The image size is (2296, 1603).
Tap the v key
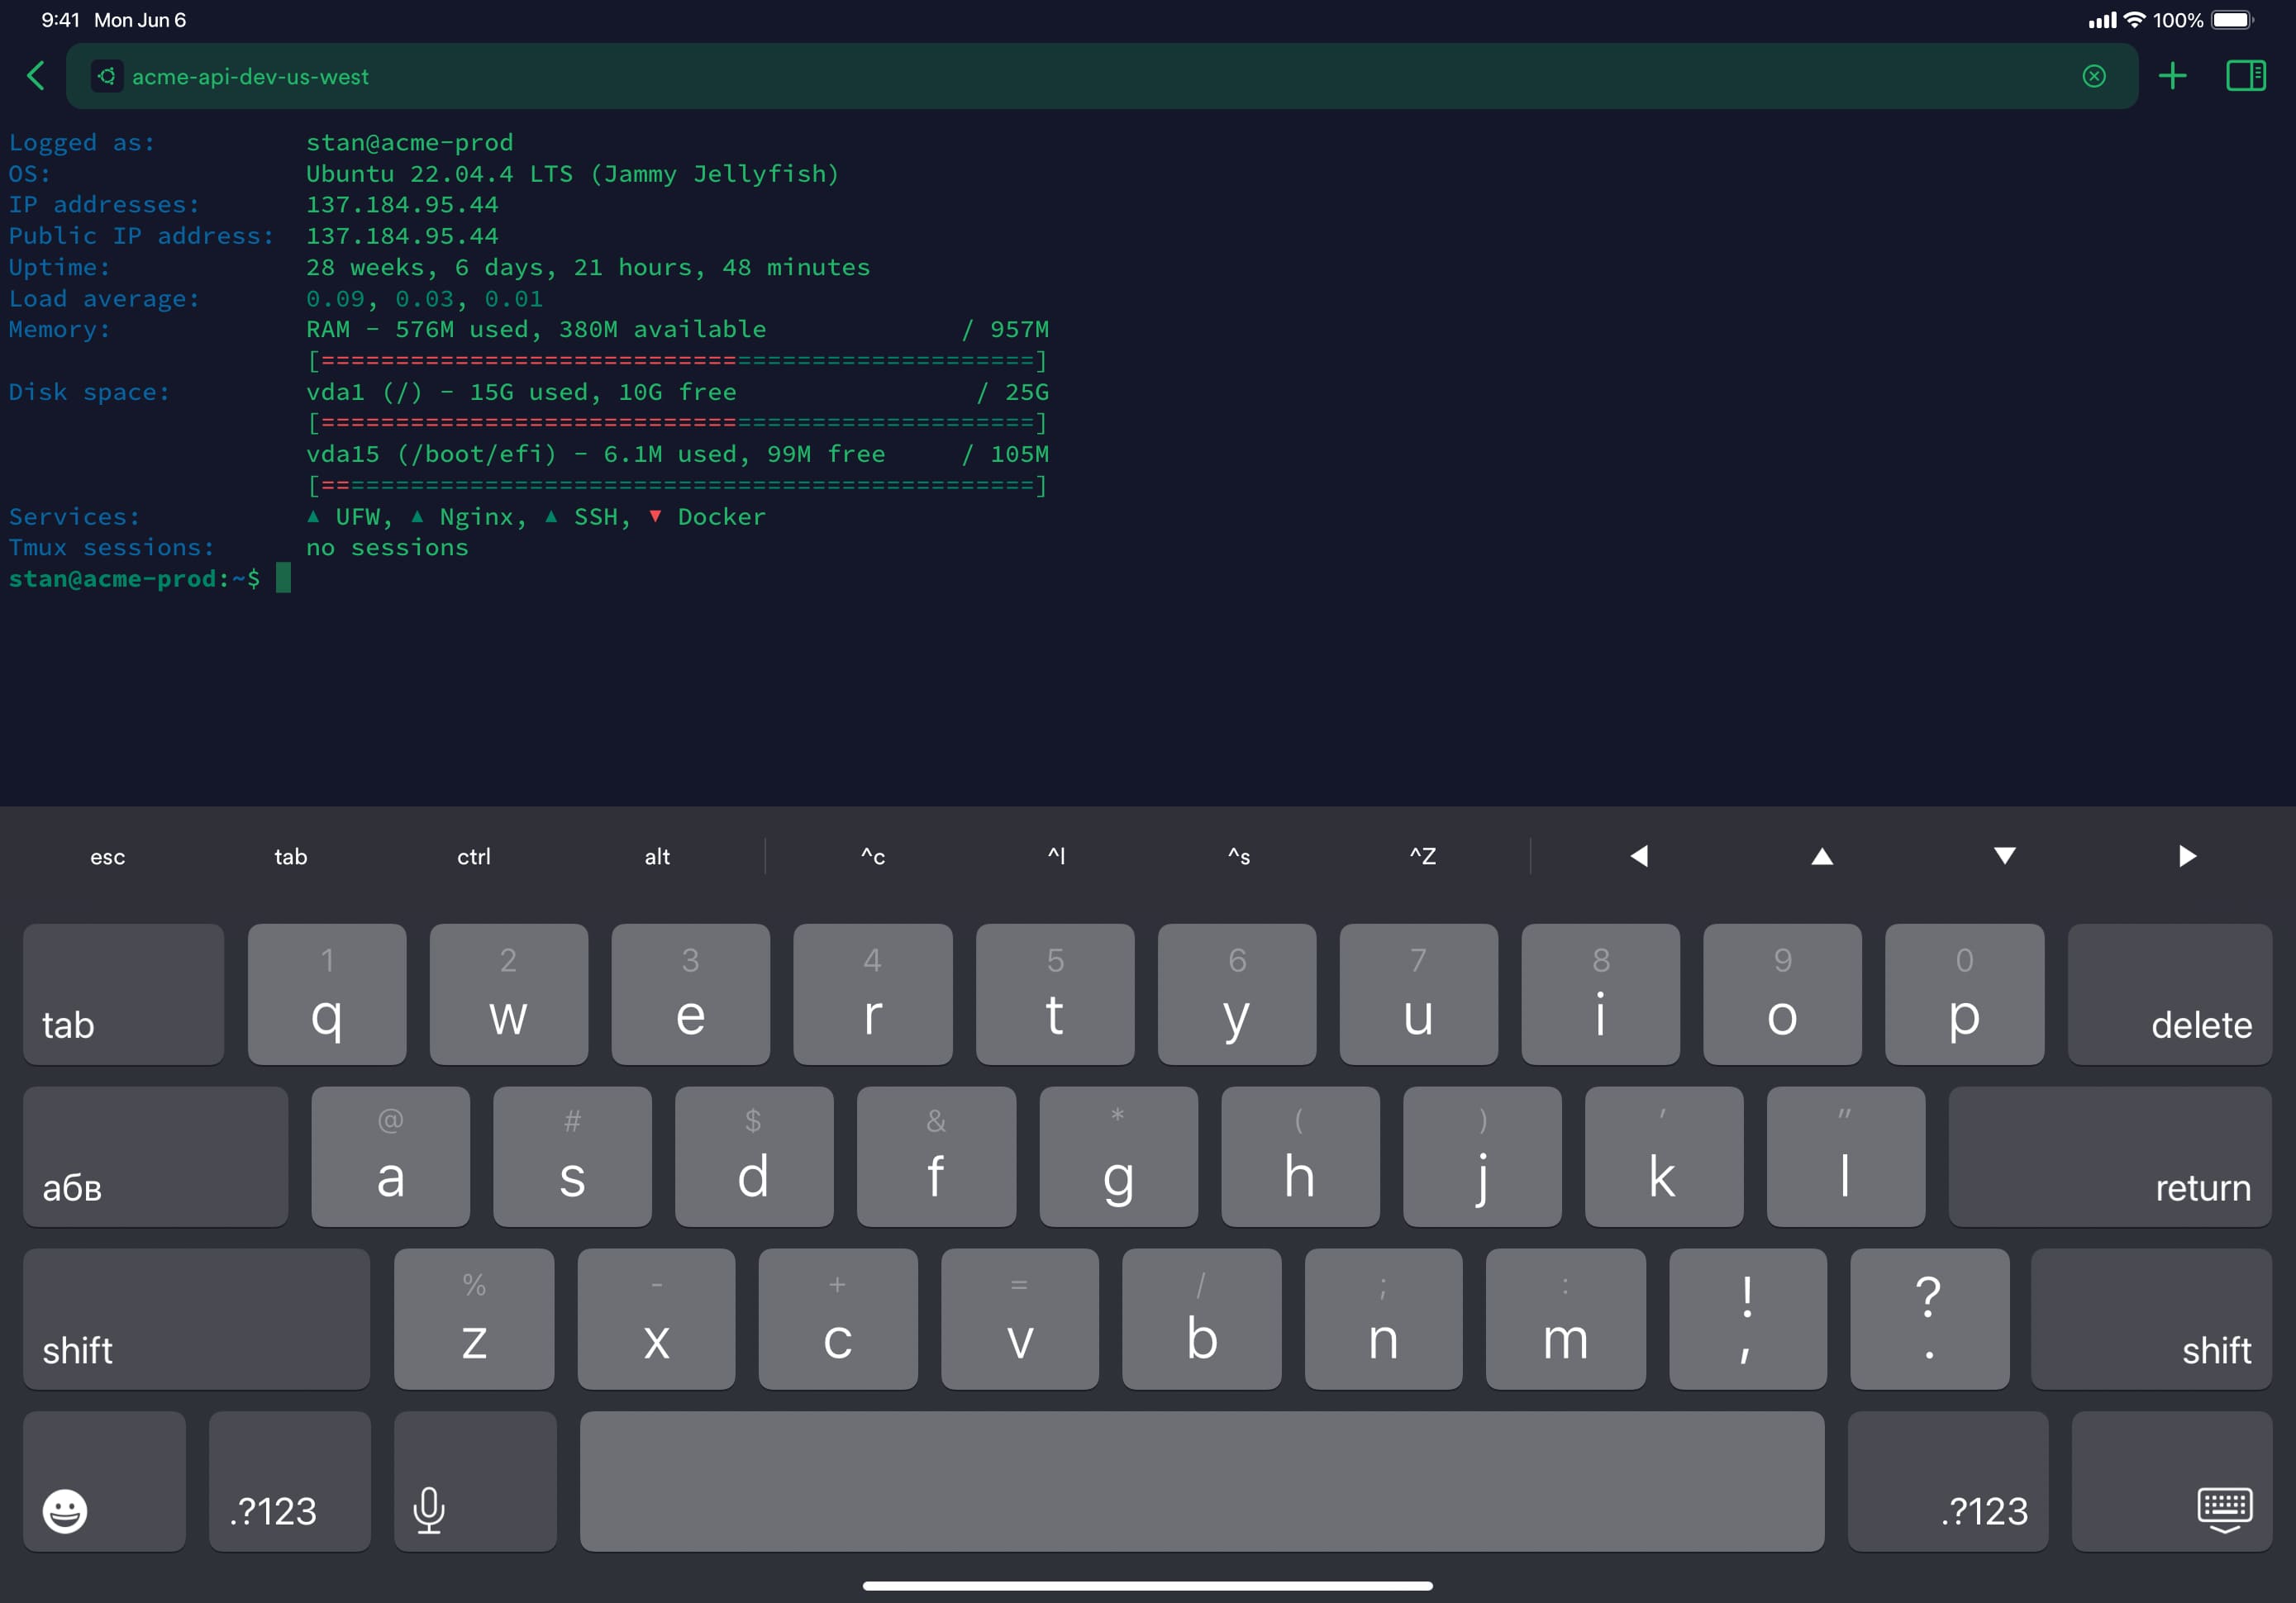coord(1020,1319)
